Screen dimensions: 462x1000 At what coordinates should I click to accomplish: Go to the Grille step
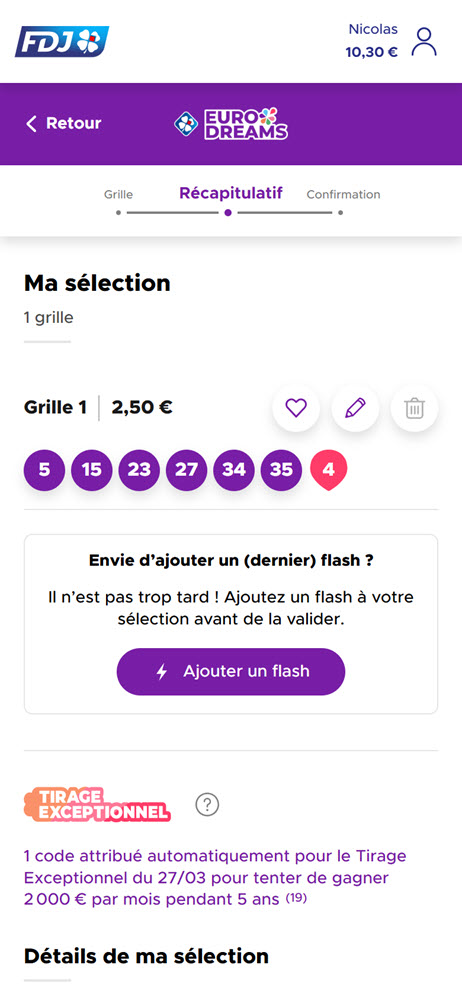coord(119,195)
